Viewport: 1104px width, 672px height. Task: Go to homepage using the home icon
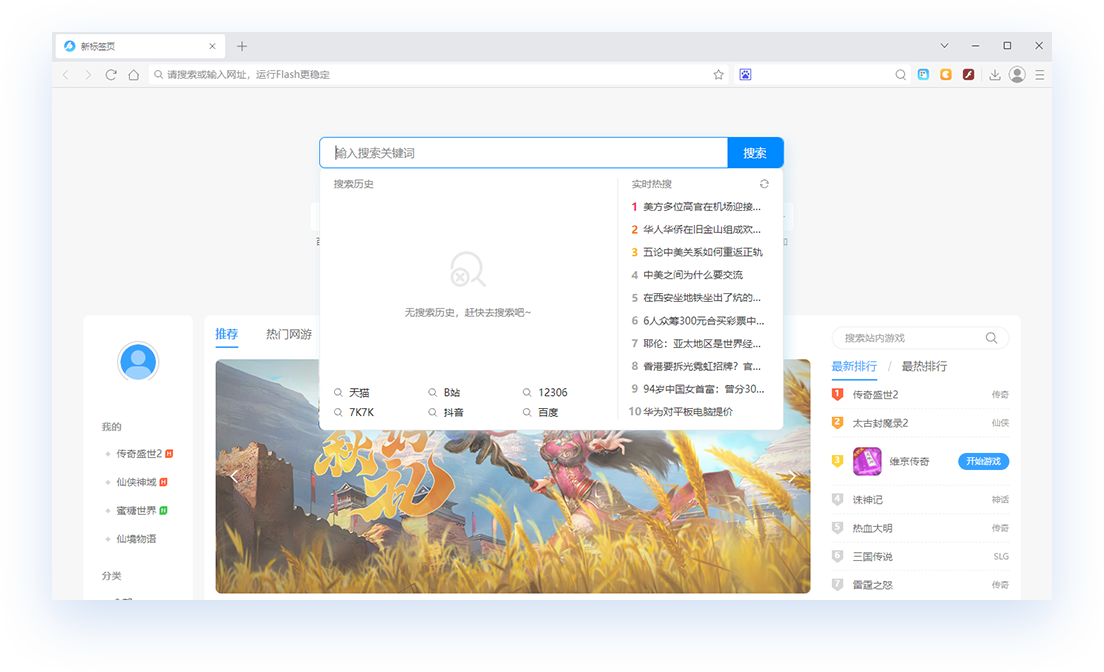click(x=134, y=73)
